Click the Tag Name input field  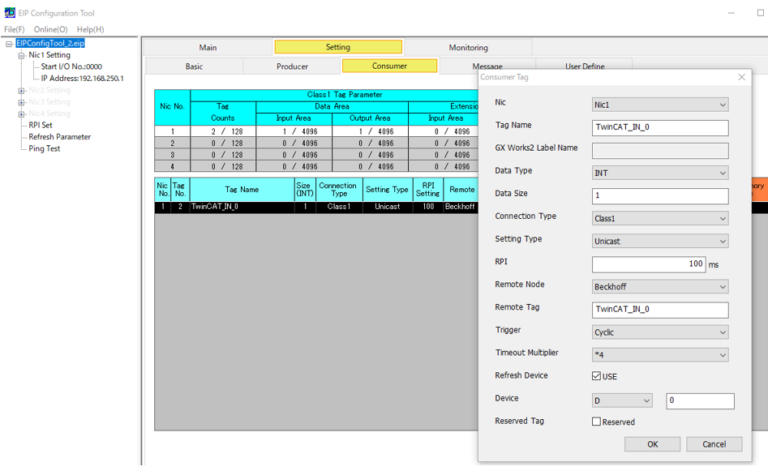pyautogui.click(x=659, y=127)
